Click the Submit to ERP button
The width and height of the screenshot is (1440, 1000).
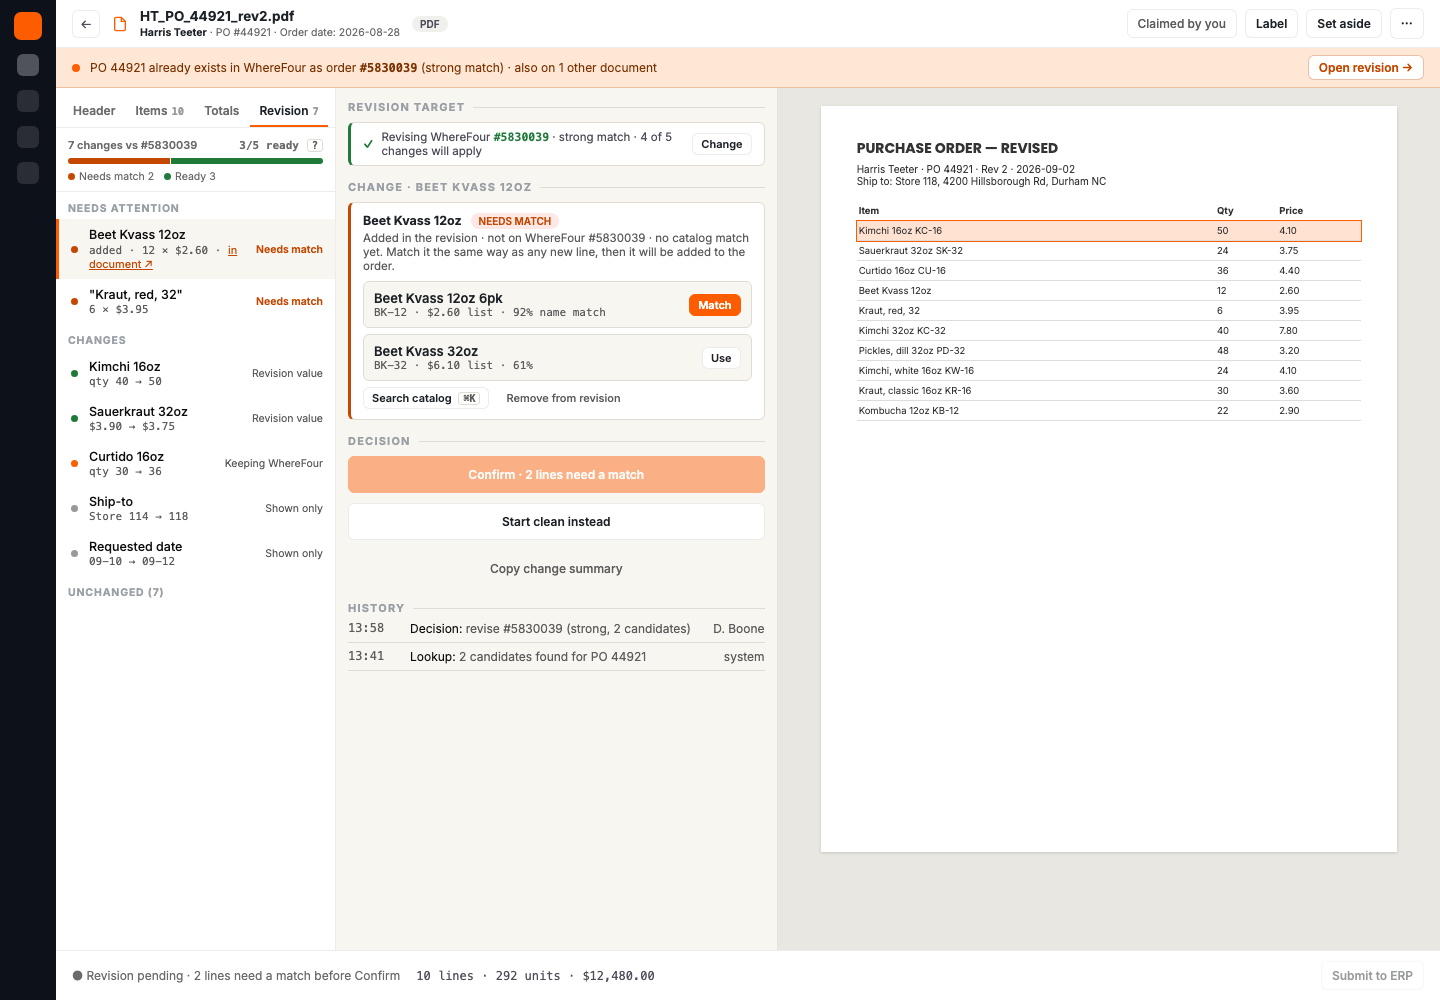1372,976
